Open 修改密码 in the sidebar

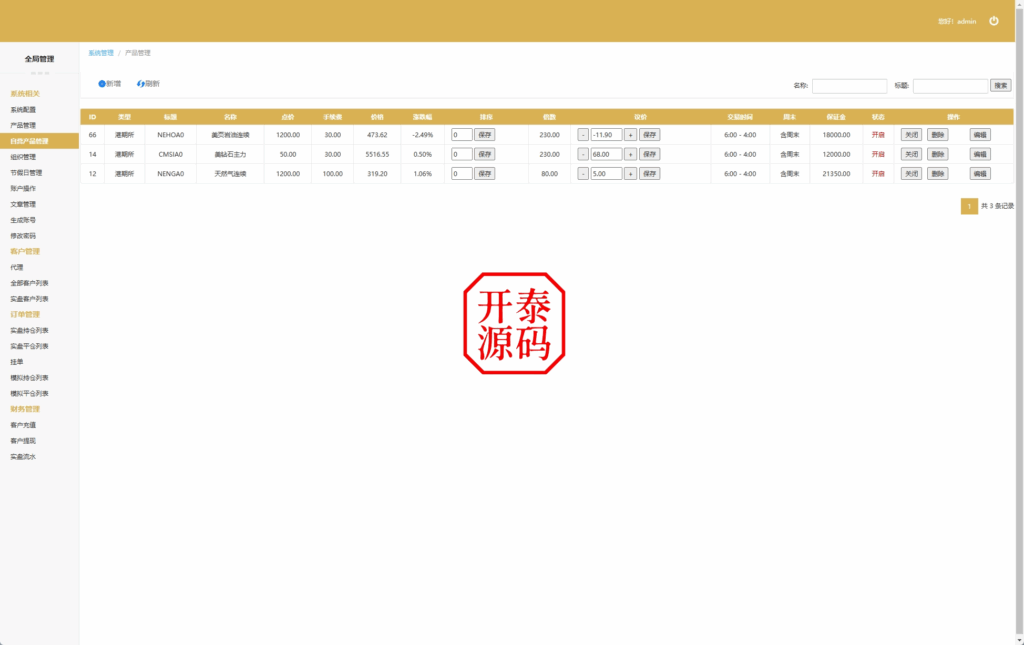23,236
